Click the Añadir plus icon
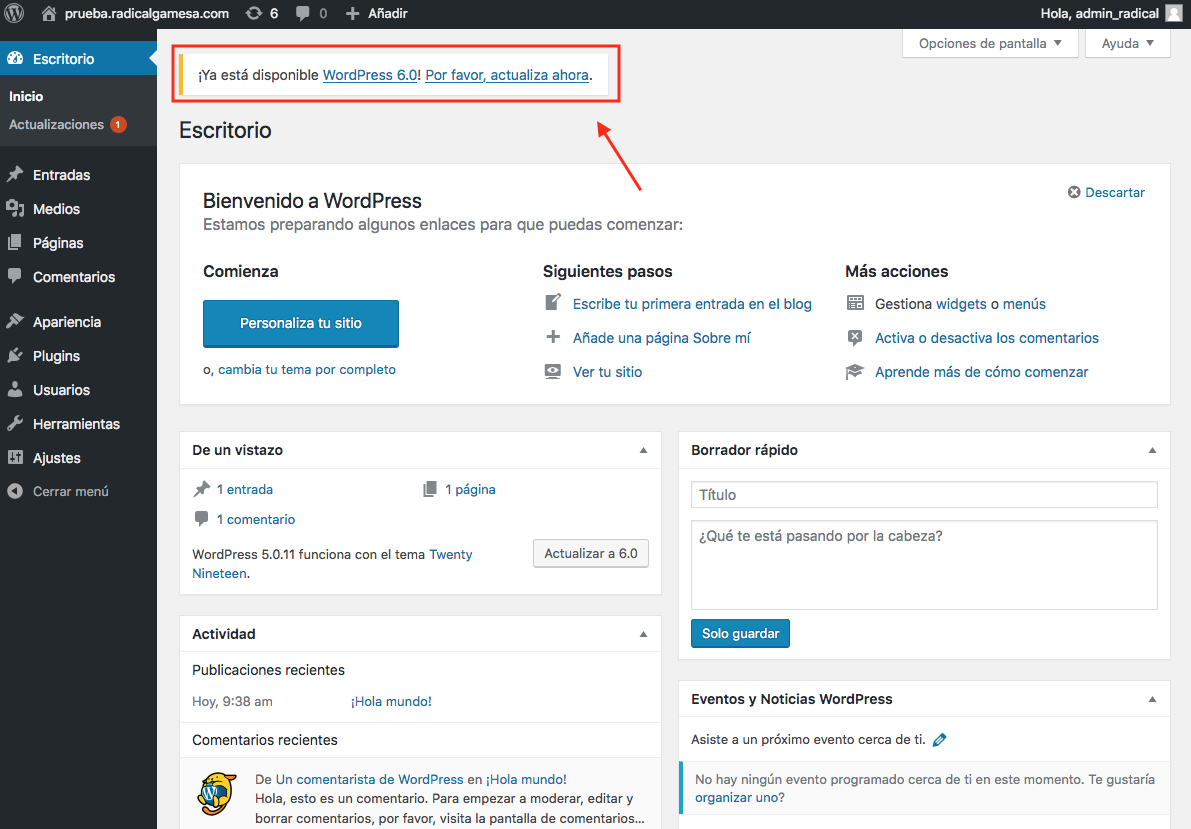Viewport: 1191px width, 829px height. point(352,13)
